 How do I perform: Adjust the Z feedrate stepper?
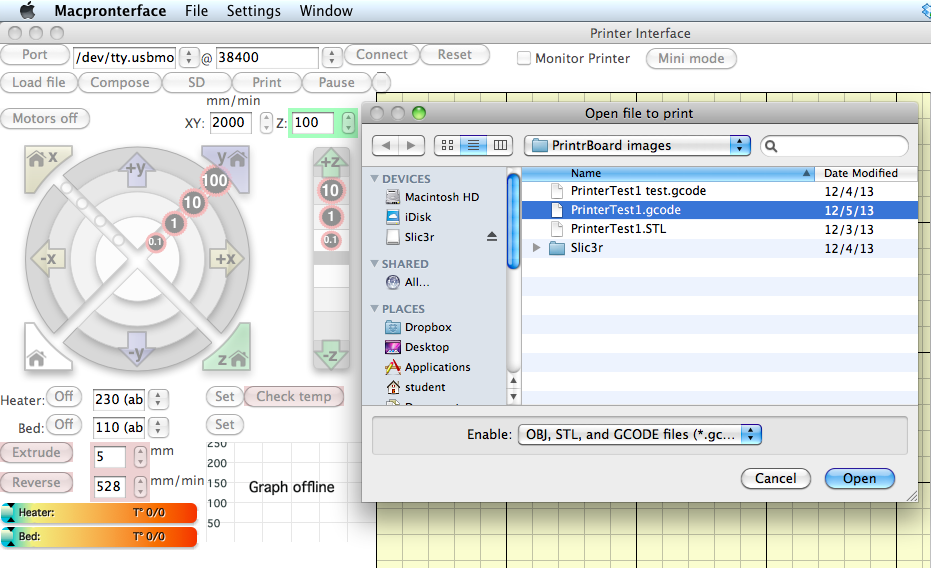coord(349,123)
